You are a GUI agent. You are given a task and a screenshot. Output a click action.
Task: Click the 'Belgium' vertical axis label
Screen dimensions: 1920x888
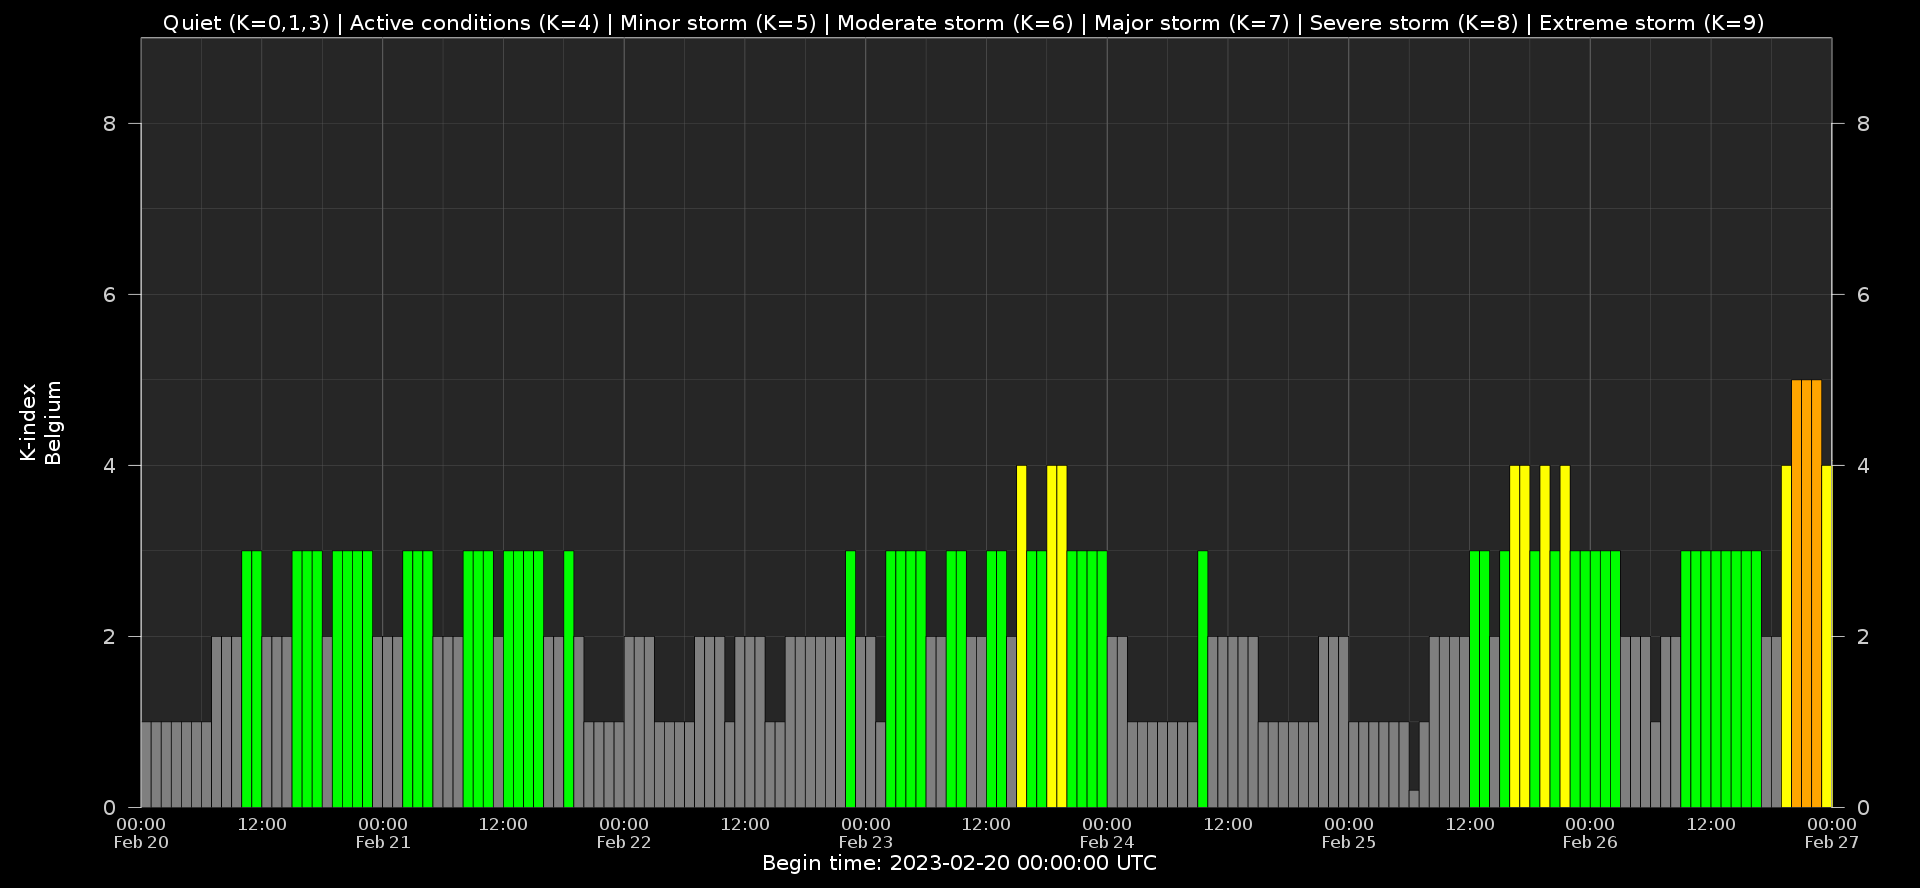point(53,422)
